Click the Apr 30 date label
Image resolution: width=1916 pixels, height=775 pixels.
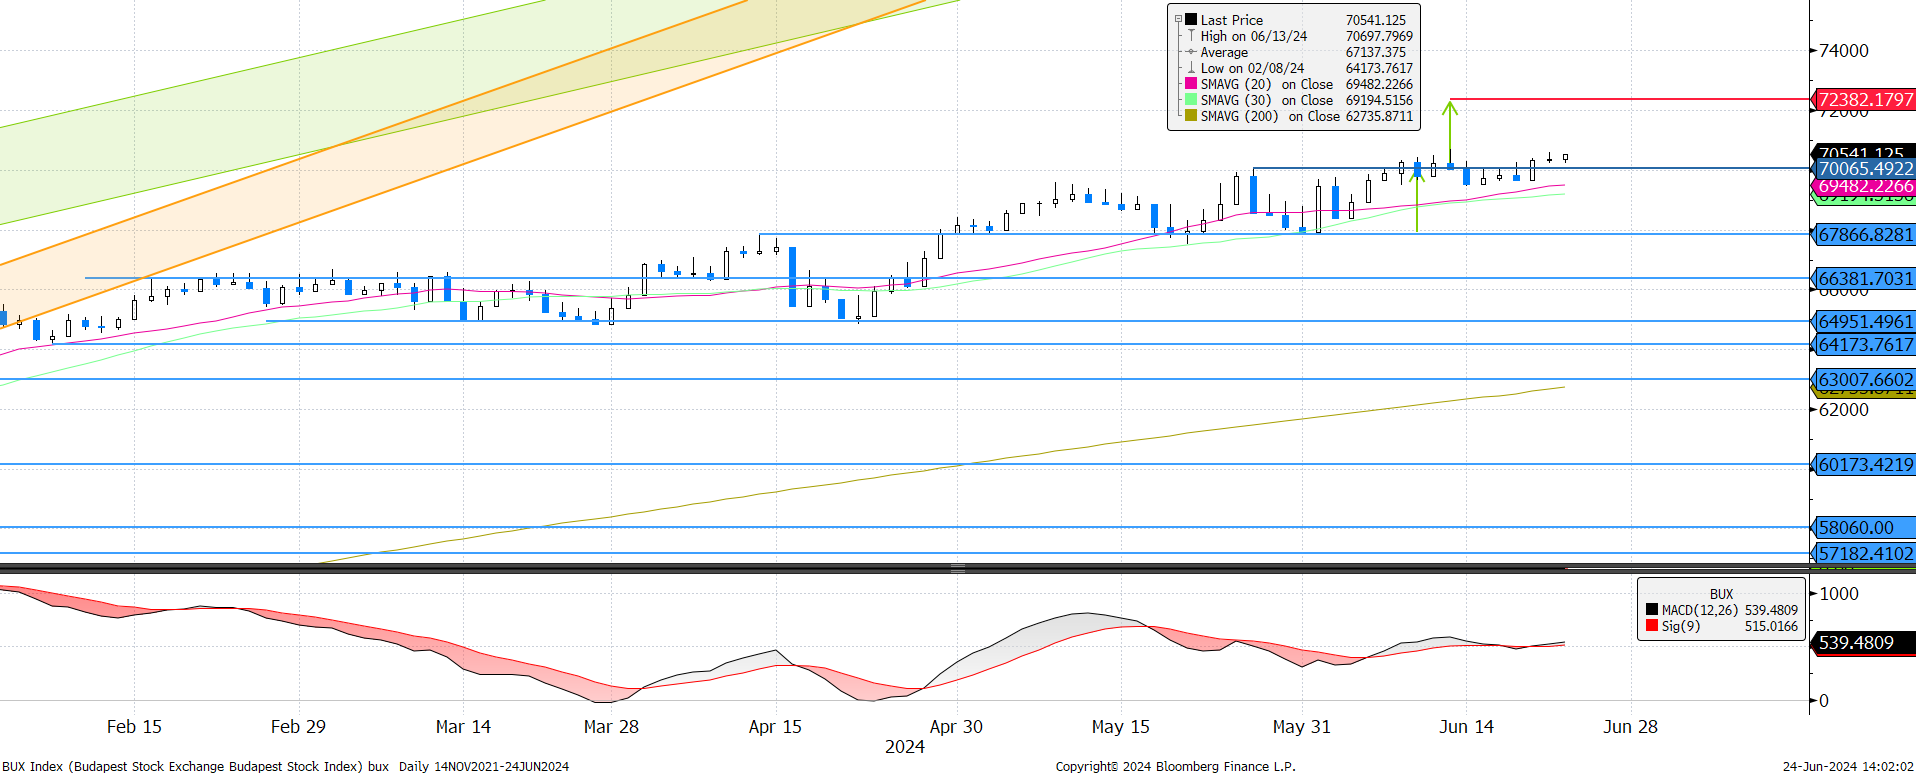[956, 727]
